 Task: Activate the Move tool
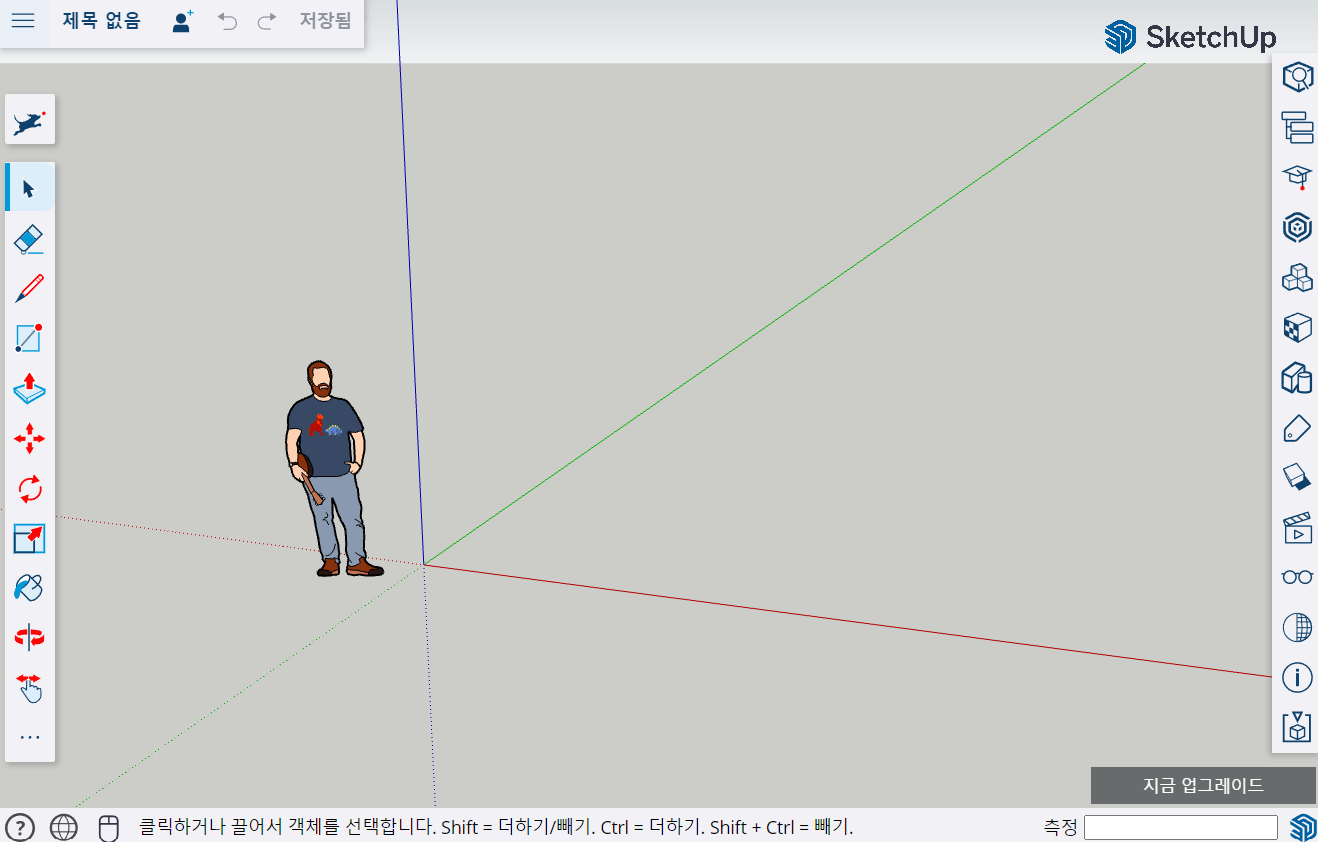[x=29, y=438]
